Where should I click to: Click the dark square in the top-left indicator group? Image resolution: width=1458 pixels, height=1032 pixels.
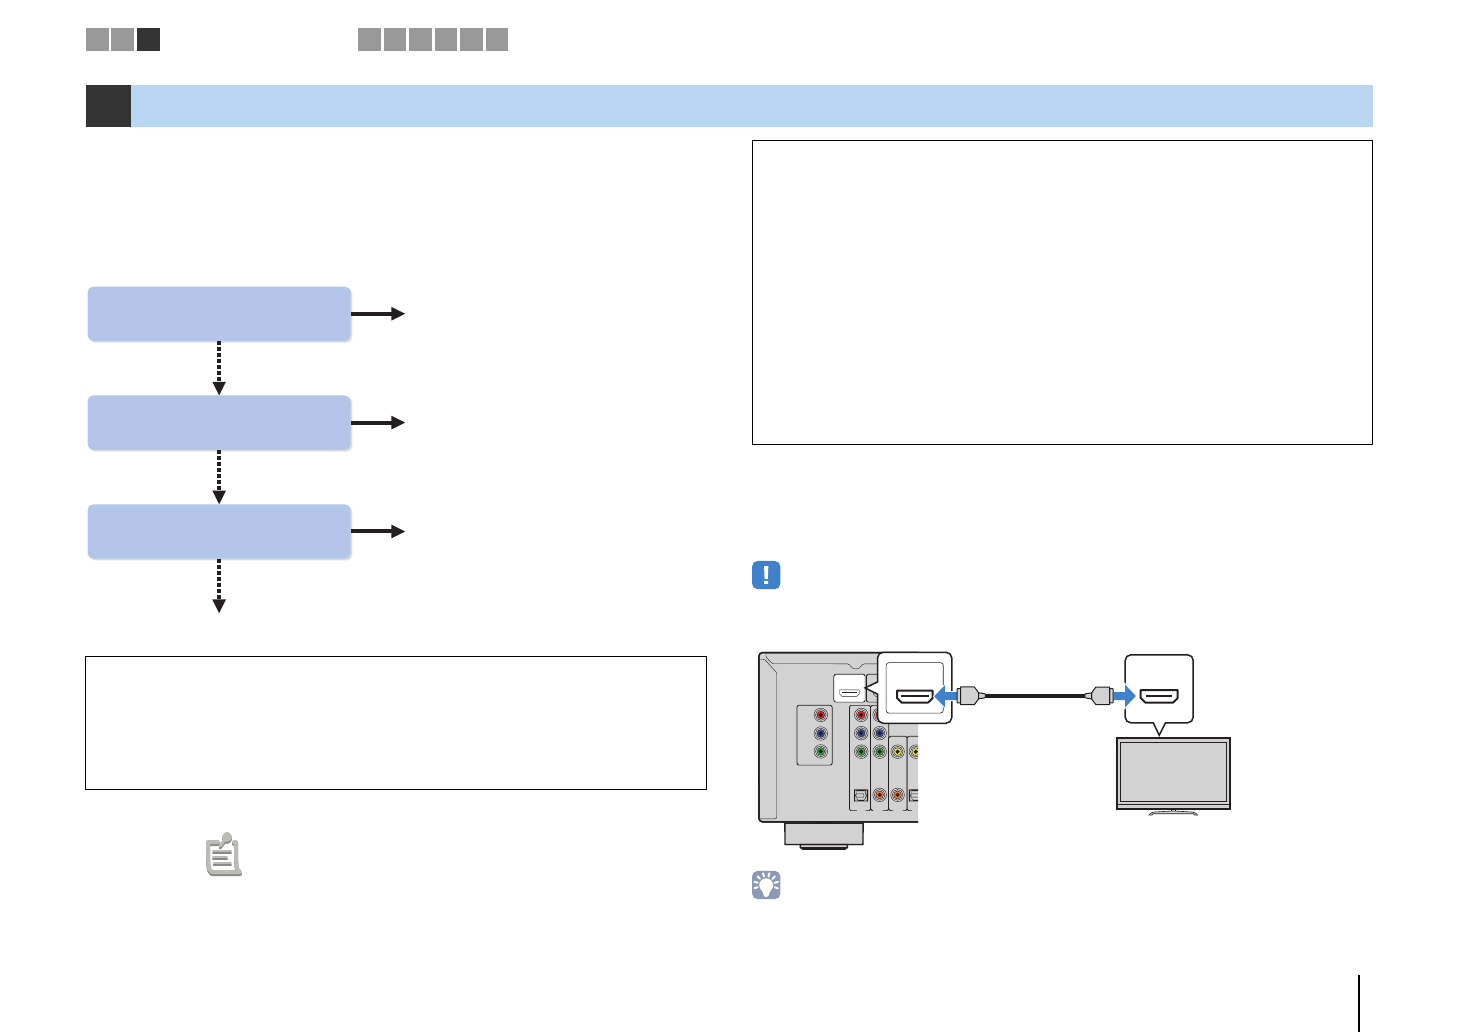coord(148,39)
